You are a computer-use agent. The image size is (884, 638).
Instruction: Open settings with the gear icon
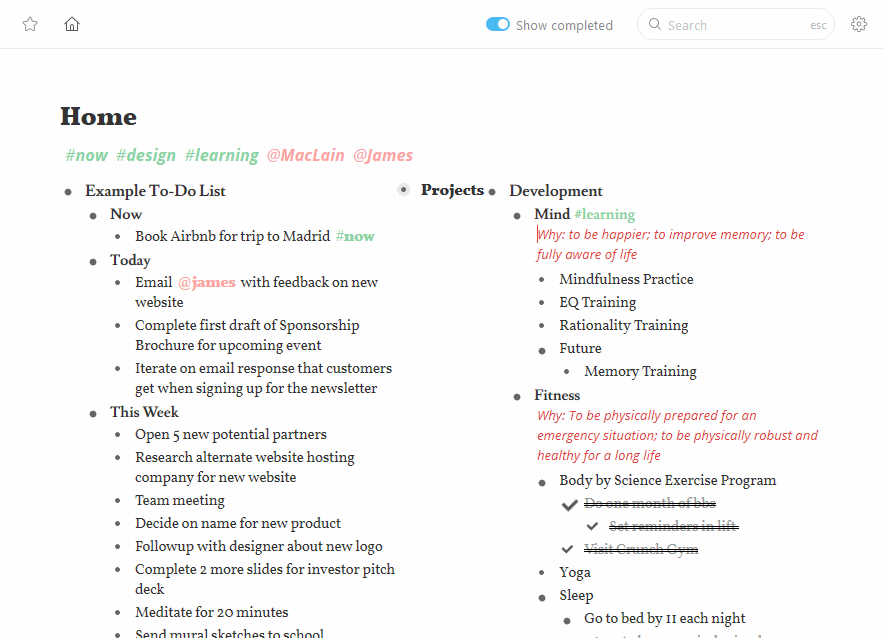859,23
